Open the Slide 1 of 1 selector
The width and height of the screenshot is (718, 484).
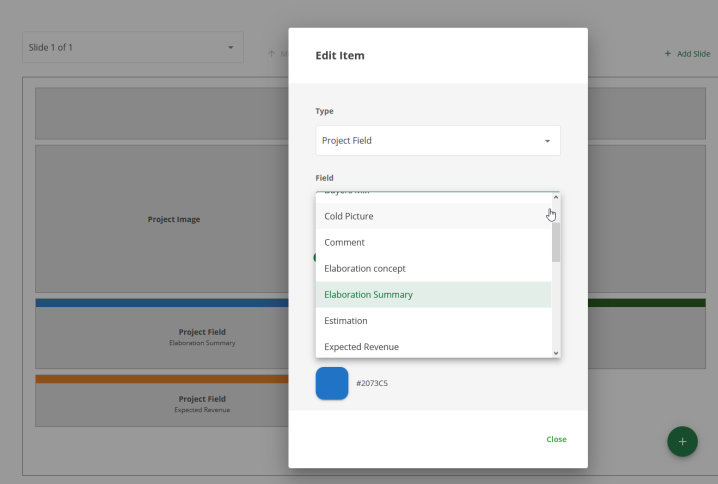[x=132, y=47]
